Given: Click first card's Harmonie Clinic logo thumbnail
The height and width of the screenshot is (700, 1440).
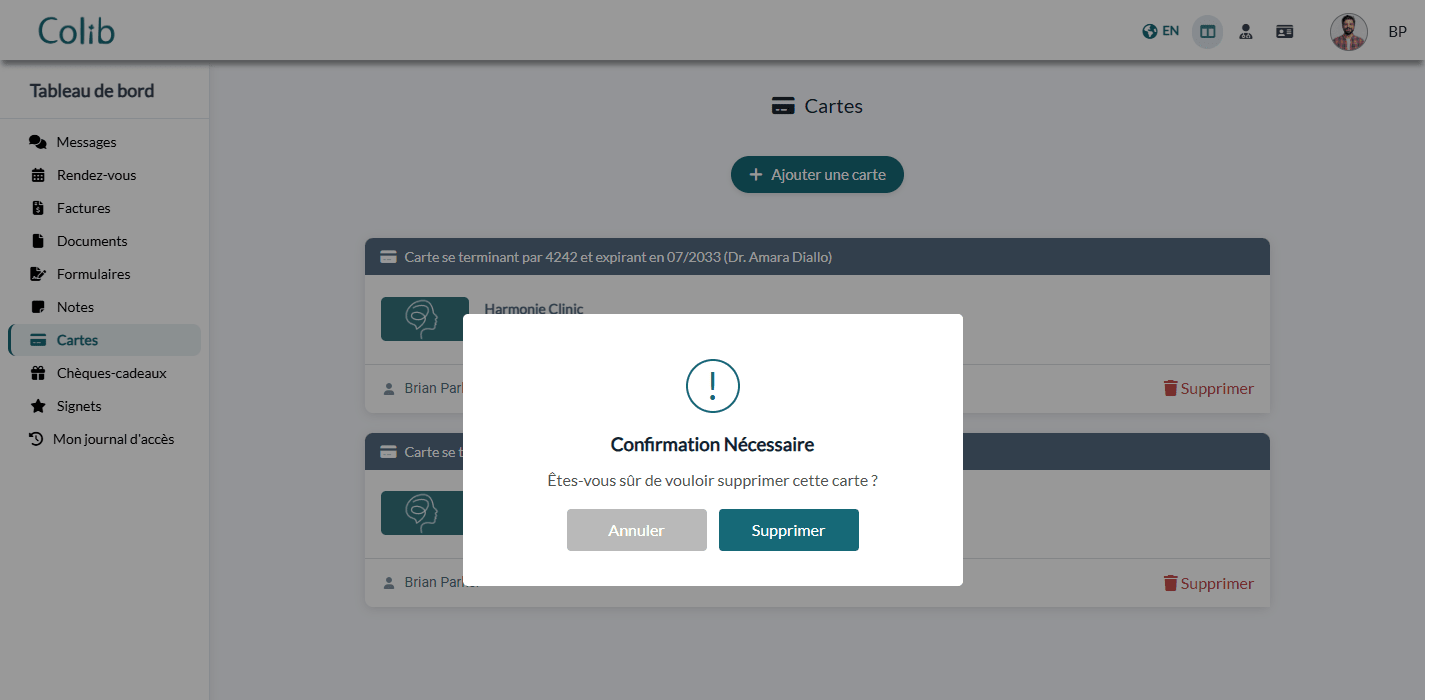Looking at the screenshot, I should pos(425,319).
